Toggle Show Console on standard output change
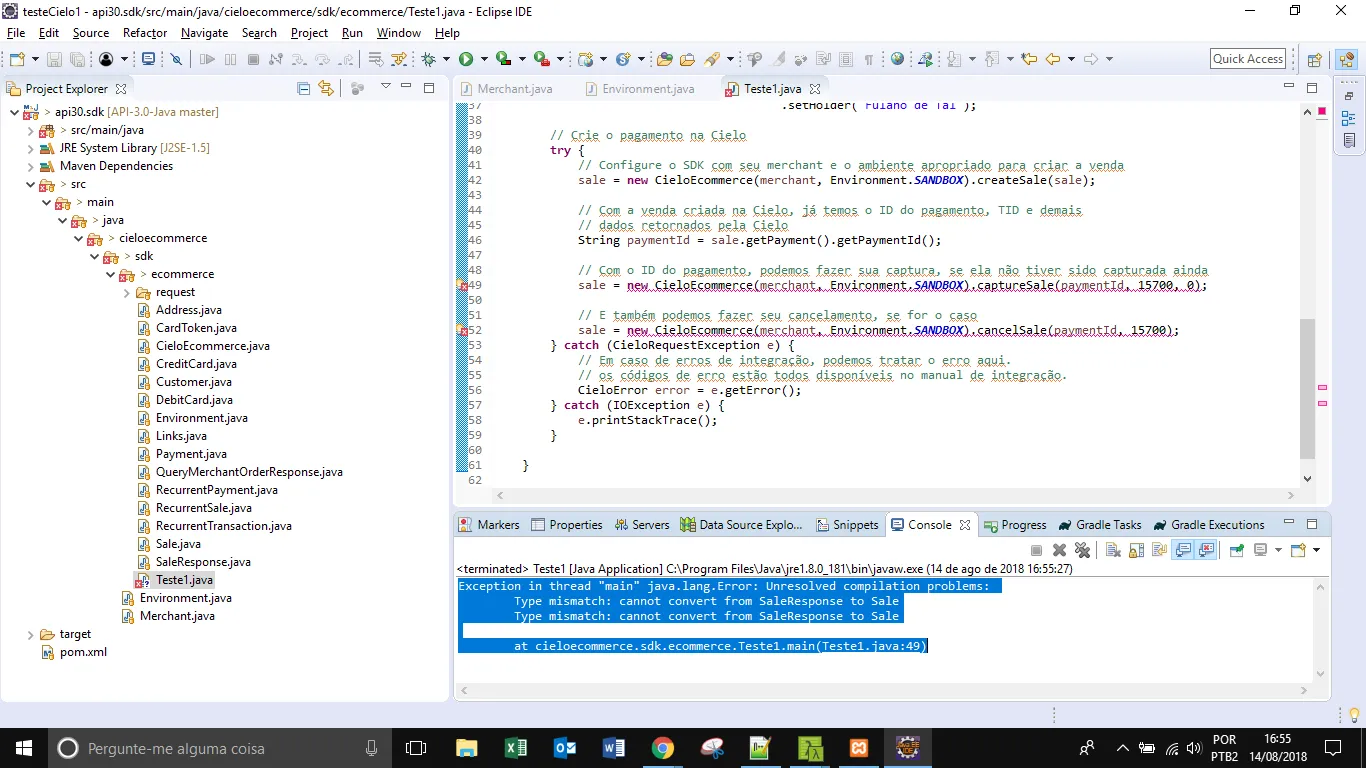Viewport: 1366px width, 768px height. 1183,550
